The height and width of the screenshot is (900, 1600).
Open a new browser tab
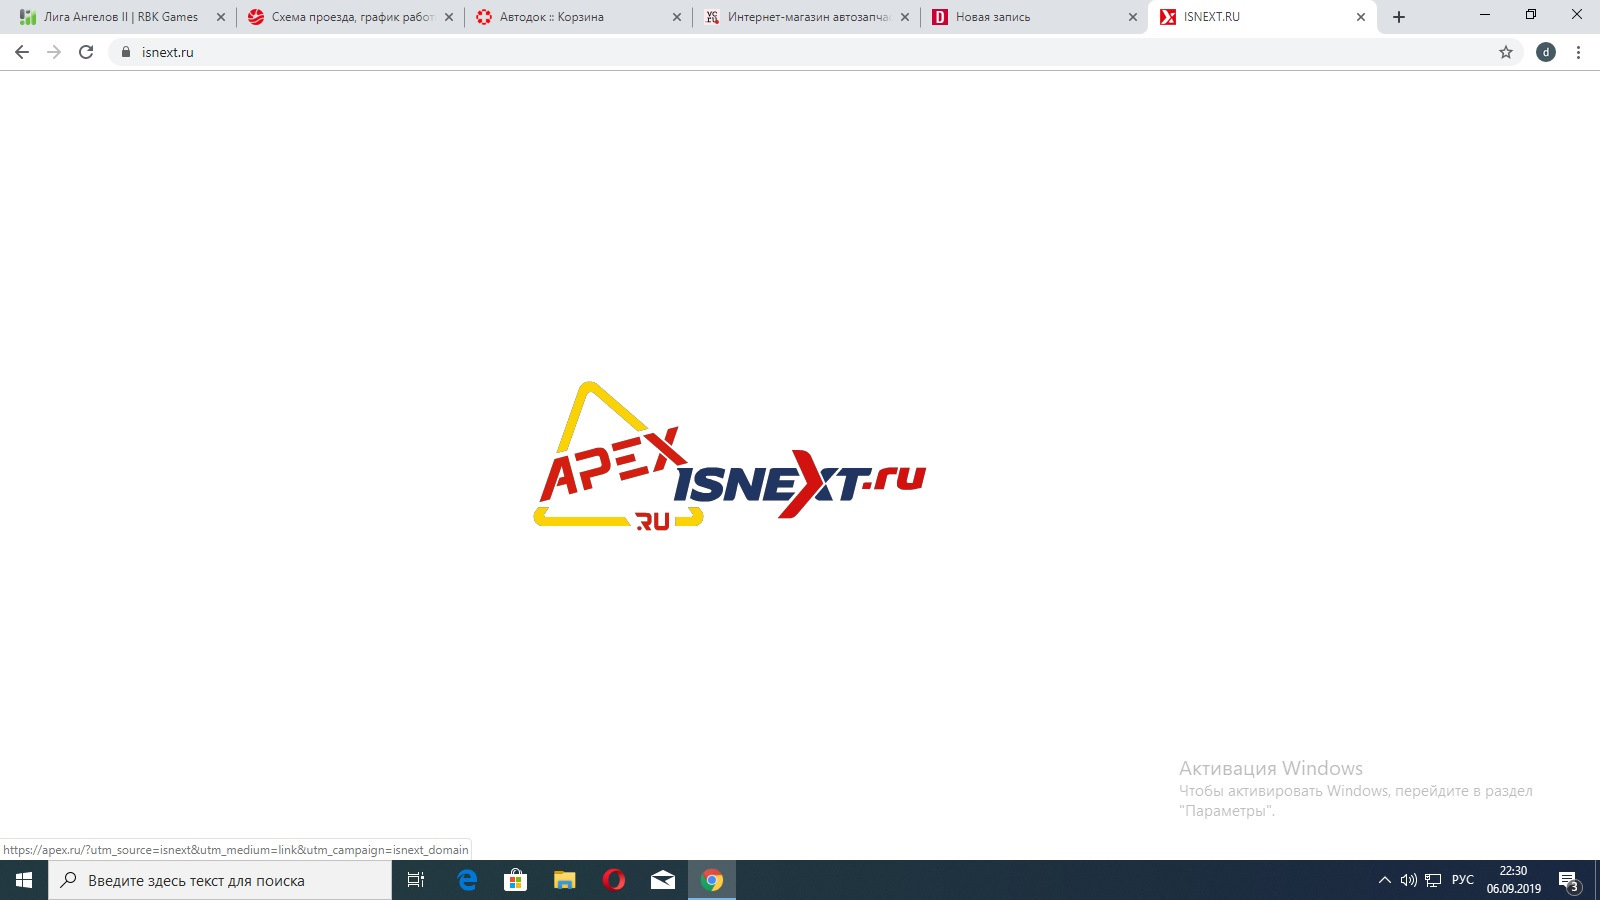coord(1399,17)
